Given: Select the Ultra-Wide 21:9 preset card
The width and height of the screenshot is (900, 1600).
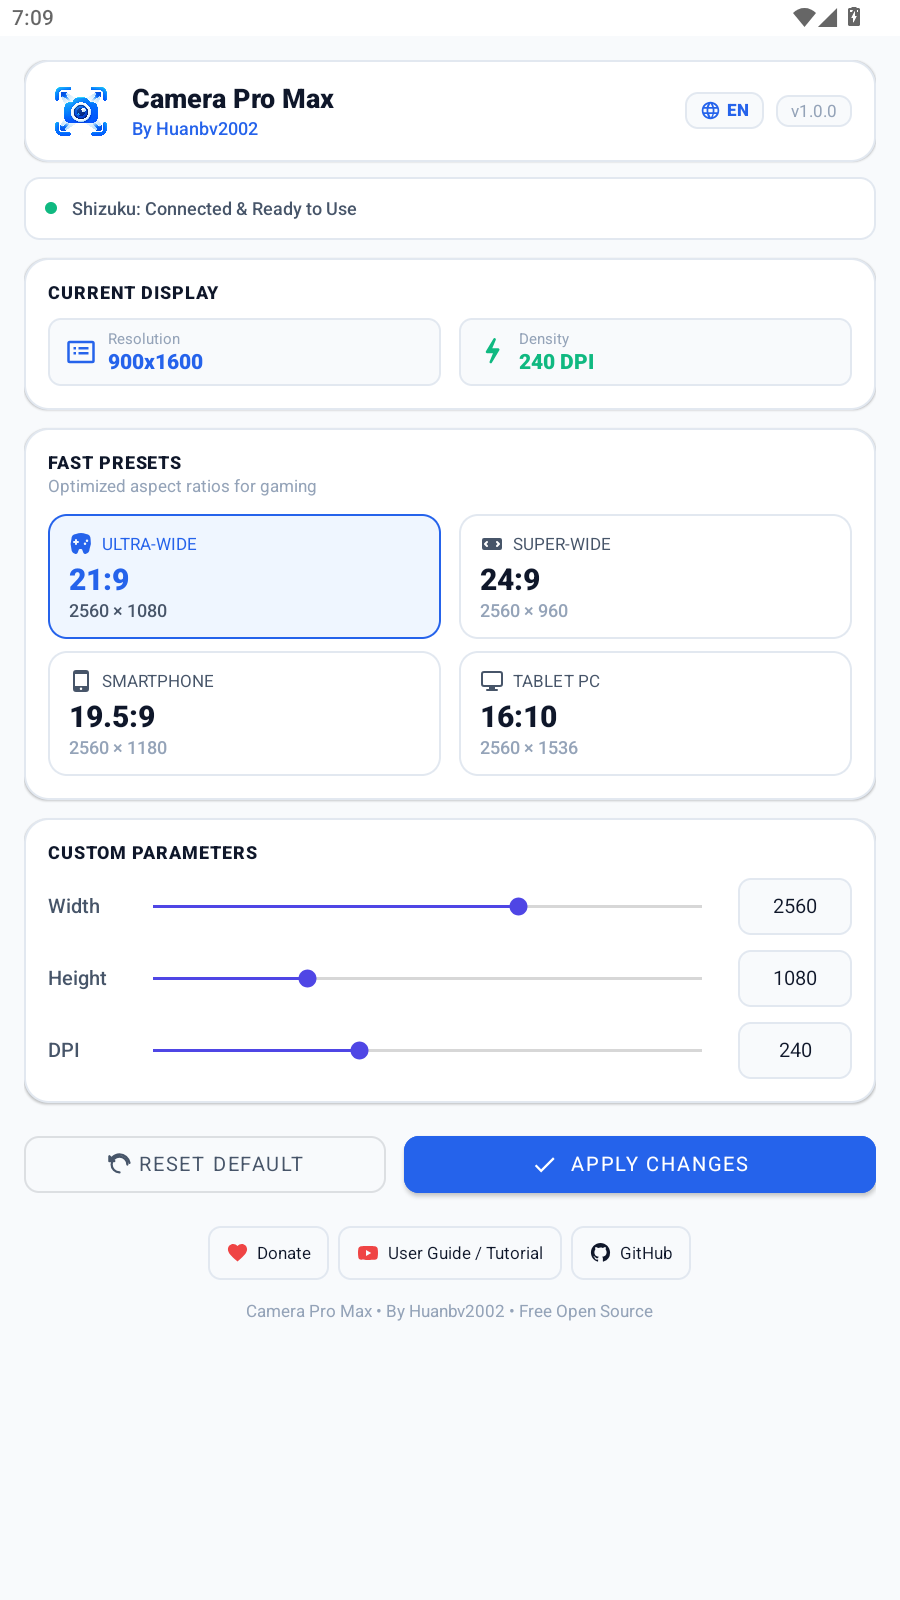Looking at the screenshot, I should coord(244,577).
